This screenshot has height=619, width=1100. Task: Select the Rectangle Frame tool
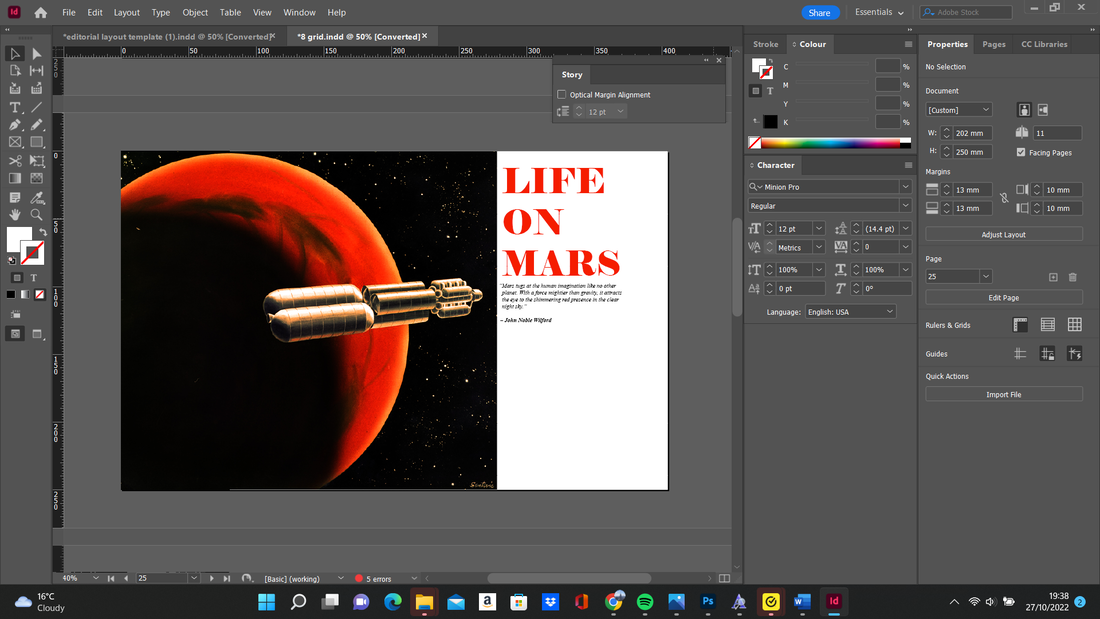(x=15, y=142)
